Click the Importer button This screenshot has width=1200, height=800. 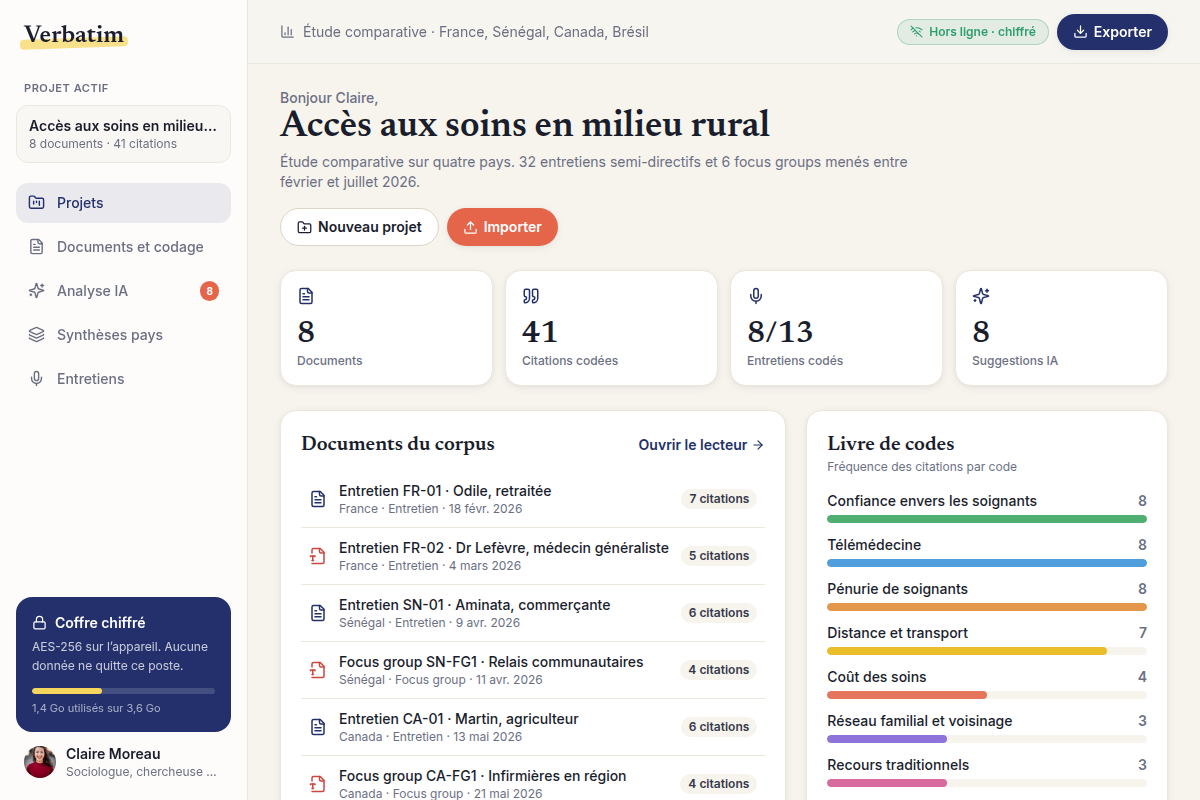[x=502, y=227]
